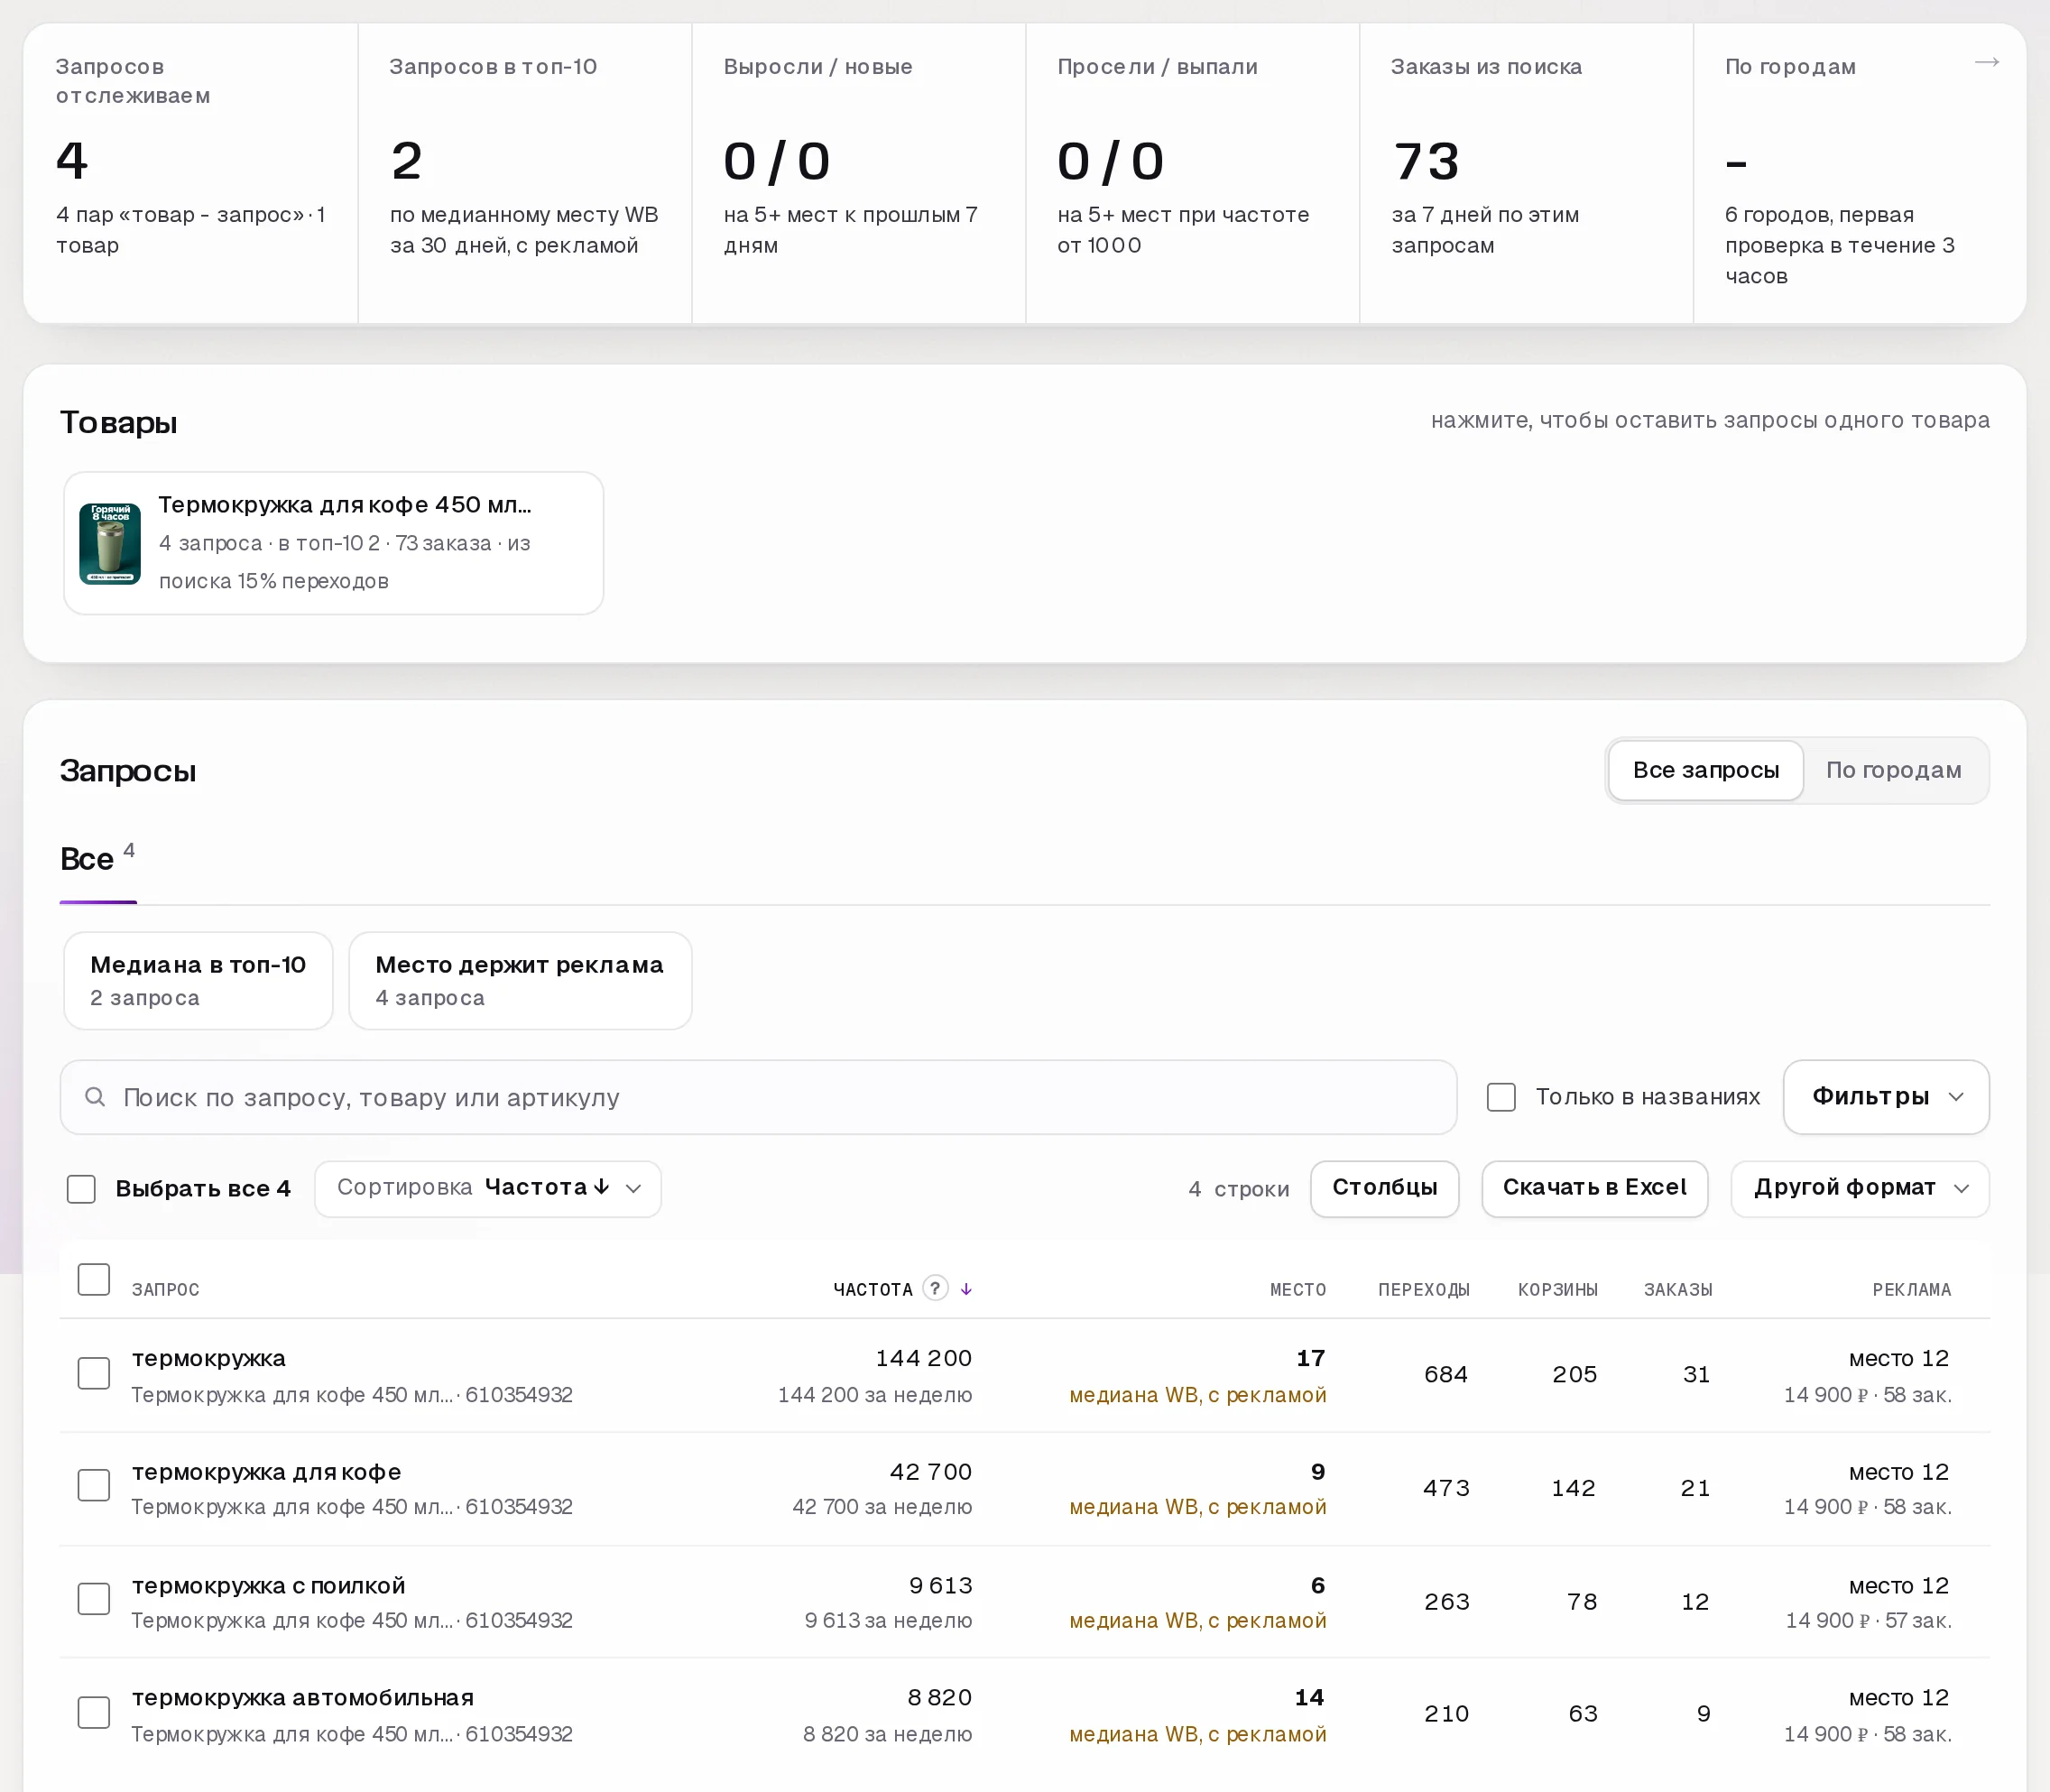This screenshot has width=2050, height=1792.
Task: Select the checkbox for термокружка с поилкой
Action: [94, 1599]
